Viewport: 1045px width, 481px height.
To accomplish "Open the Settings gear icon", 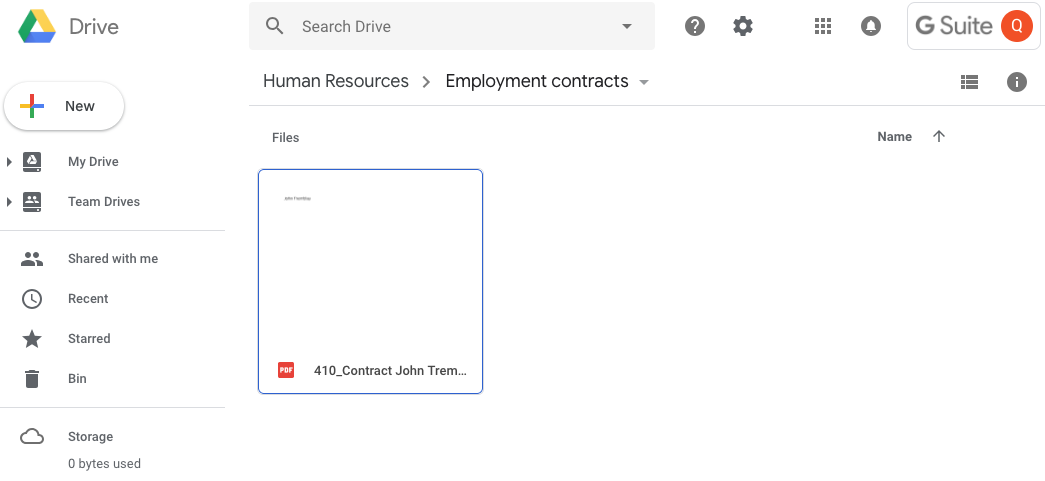I will [743, 26].
